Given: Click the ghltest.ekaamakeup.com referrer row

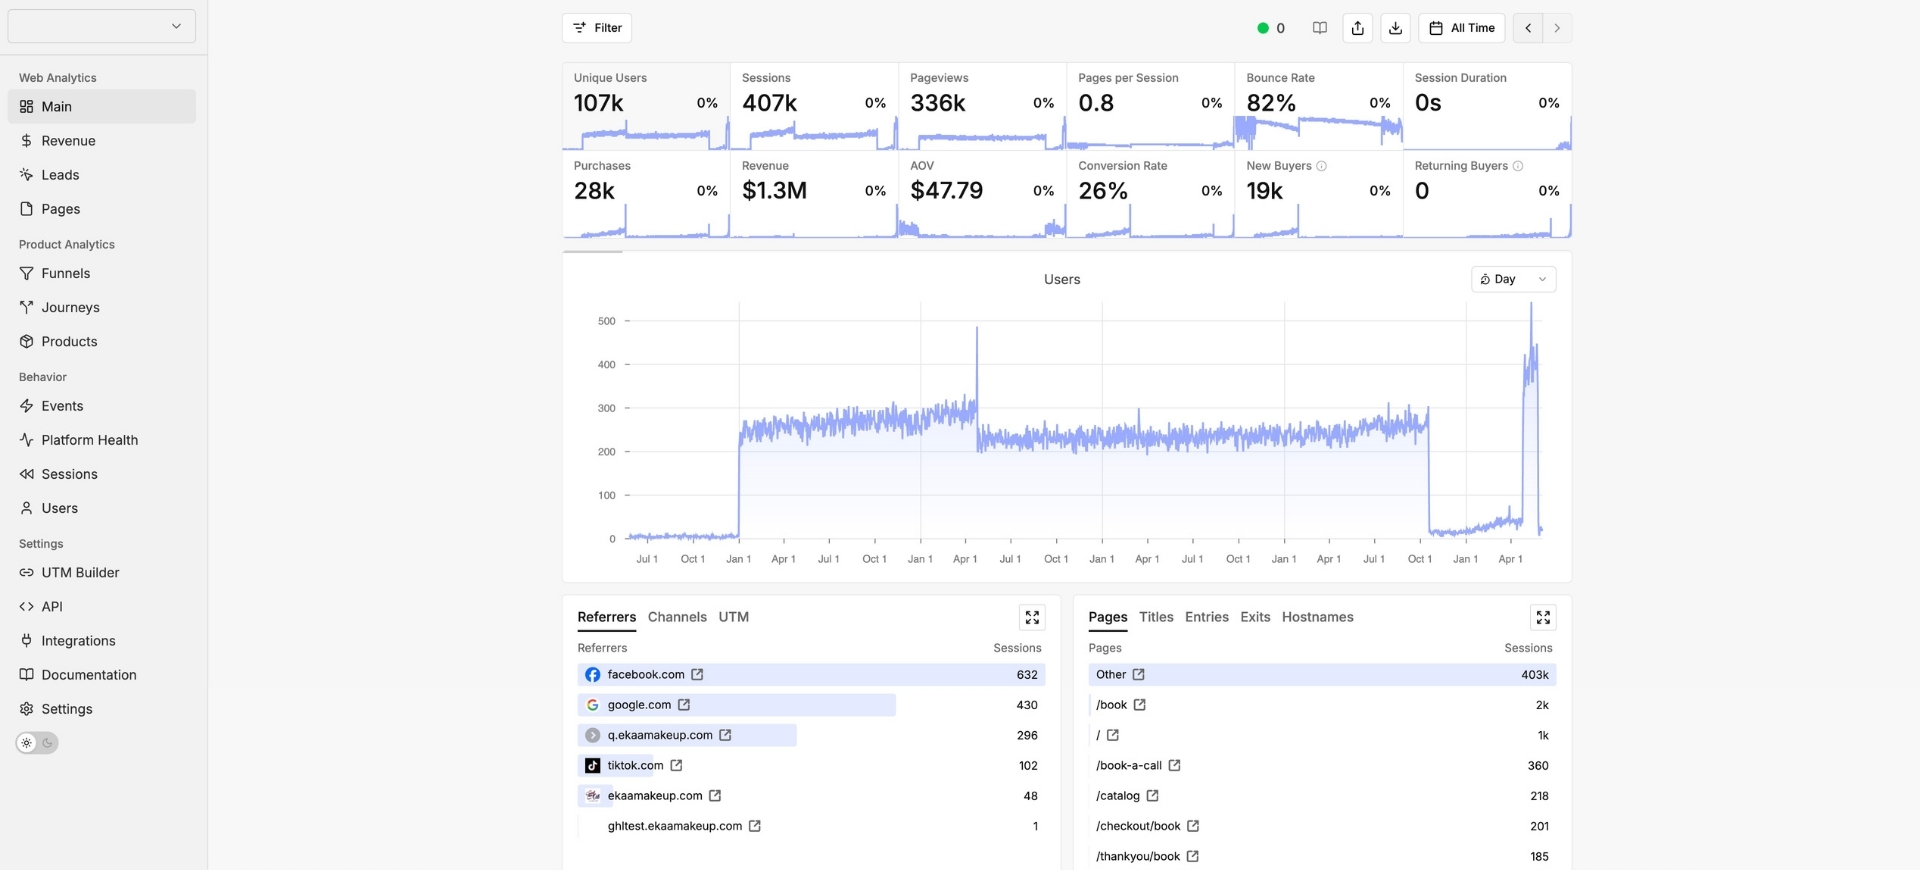Looking at the screenshot, I should (811, 826).
